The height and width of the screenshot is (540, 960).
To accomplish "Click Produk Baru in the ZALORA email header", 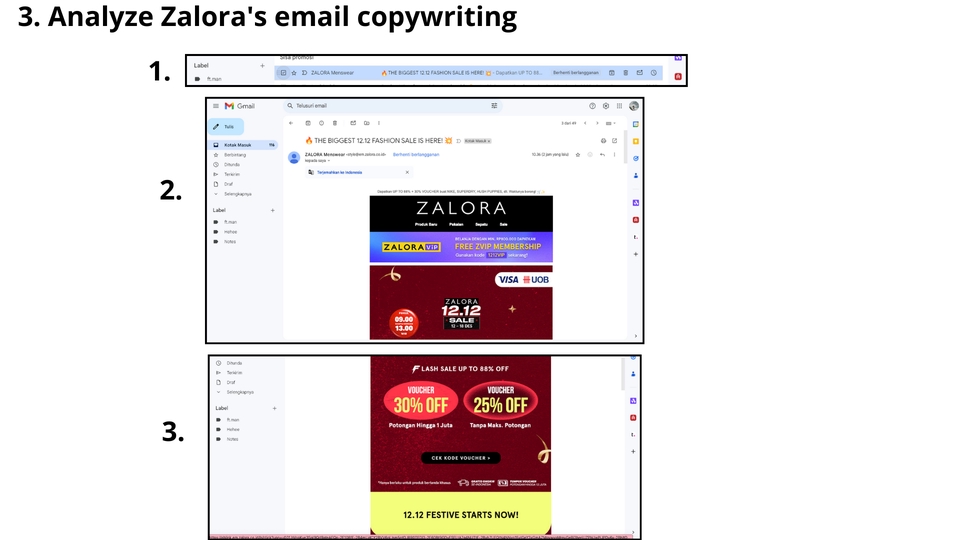I will (426, 224).
